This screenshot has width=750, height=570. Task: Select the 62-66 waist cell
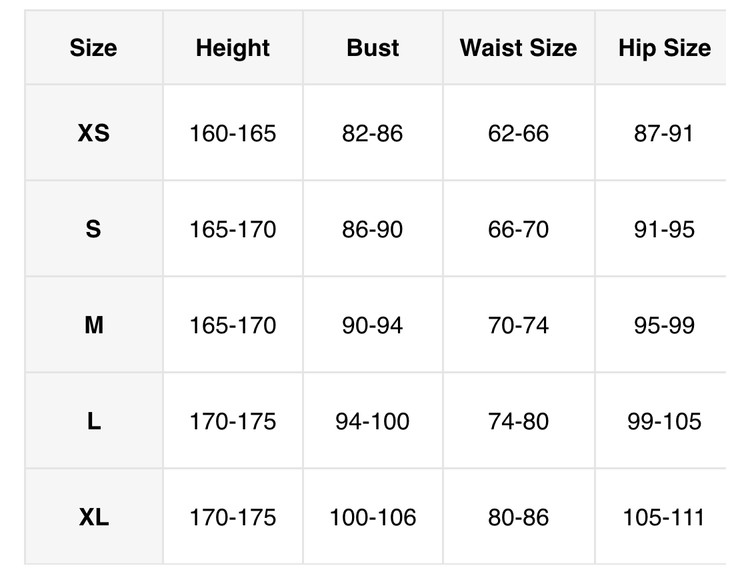point(518,133)
